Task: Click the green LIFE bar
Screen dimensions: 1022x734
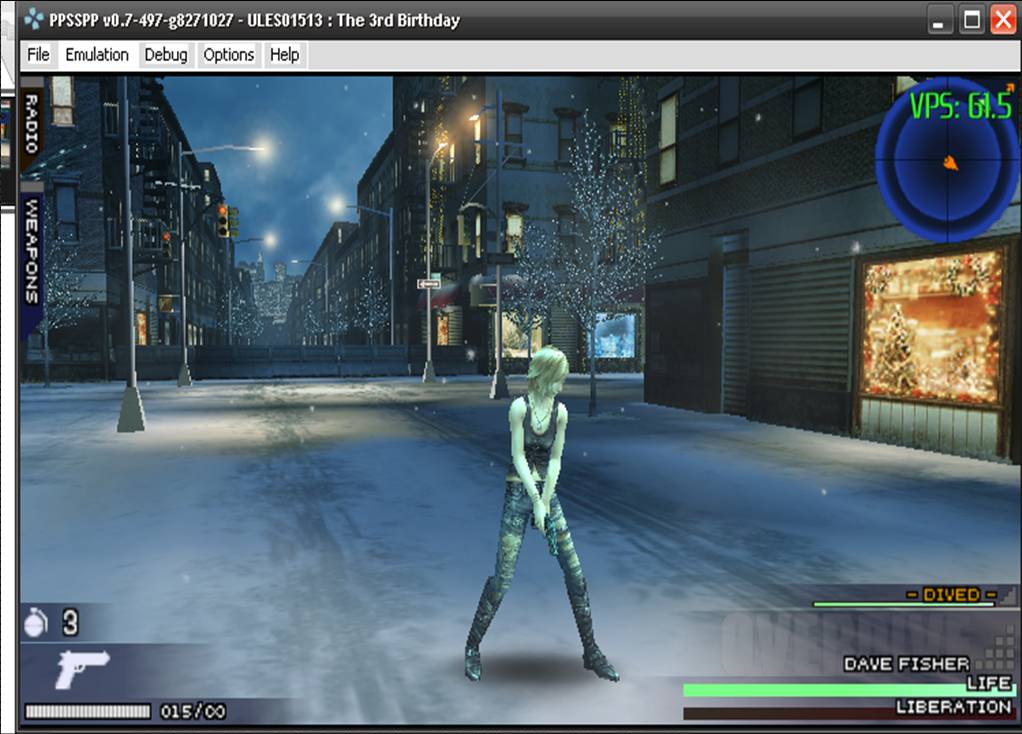Action: (x=848, y=690)
